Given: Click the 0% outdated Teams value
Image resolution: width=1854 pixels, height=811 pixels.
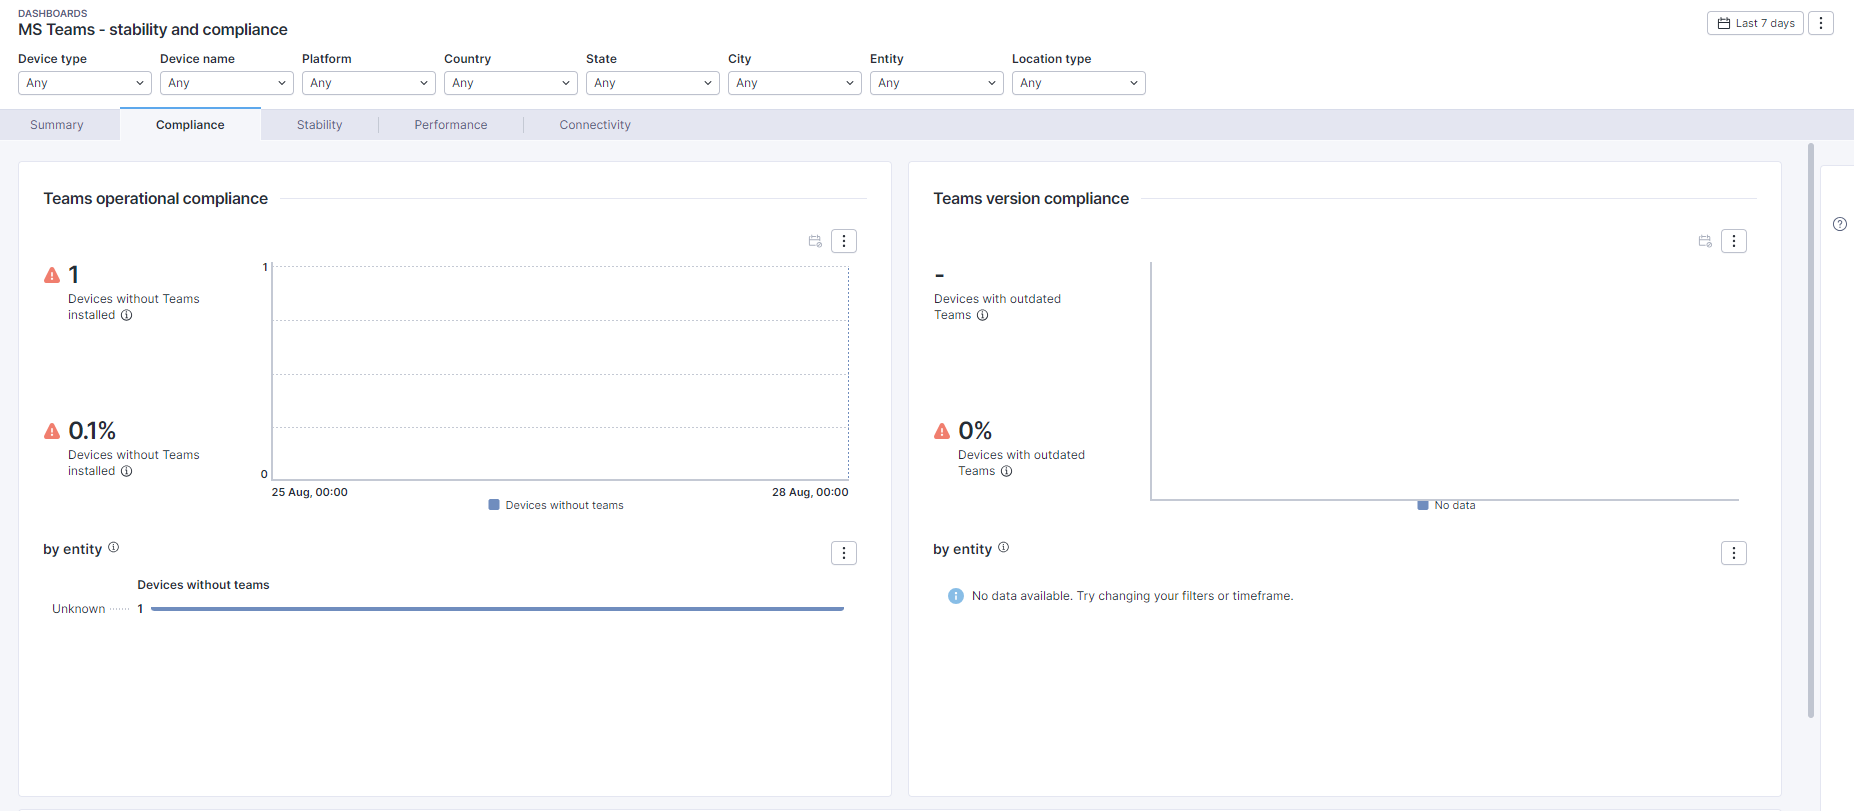Looking at the screenshot, I should 975,431.
